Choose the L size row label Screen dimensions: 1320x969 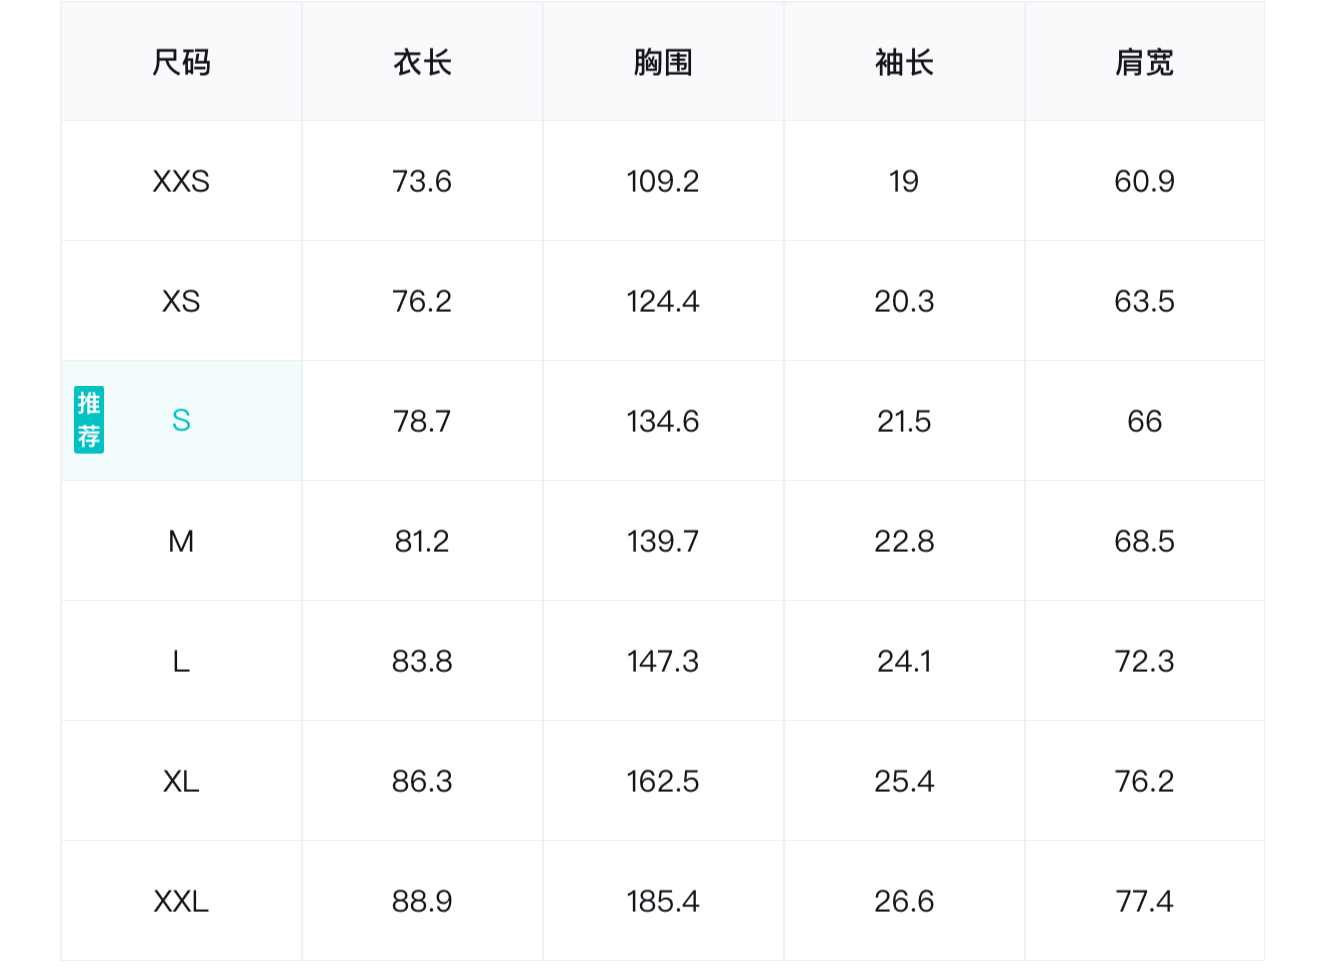click(181, 661)
